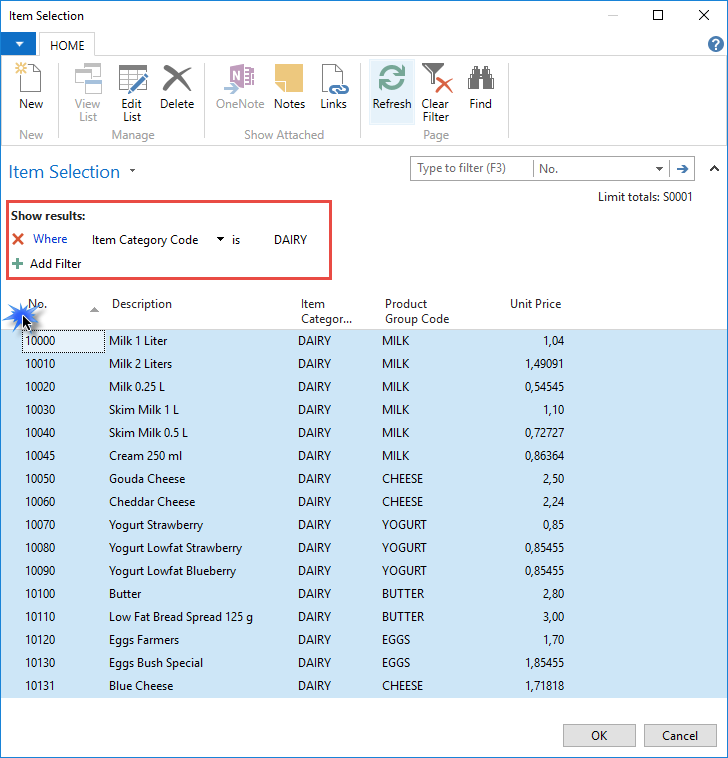Open the Links attachment icon
The height and width of the screenshot is (758, 728).
click(333, 80)
